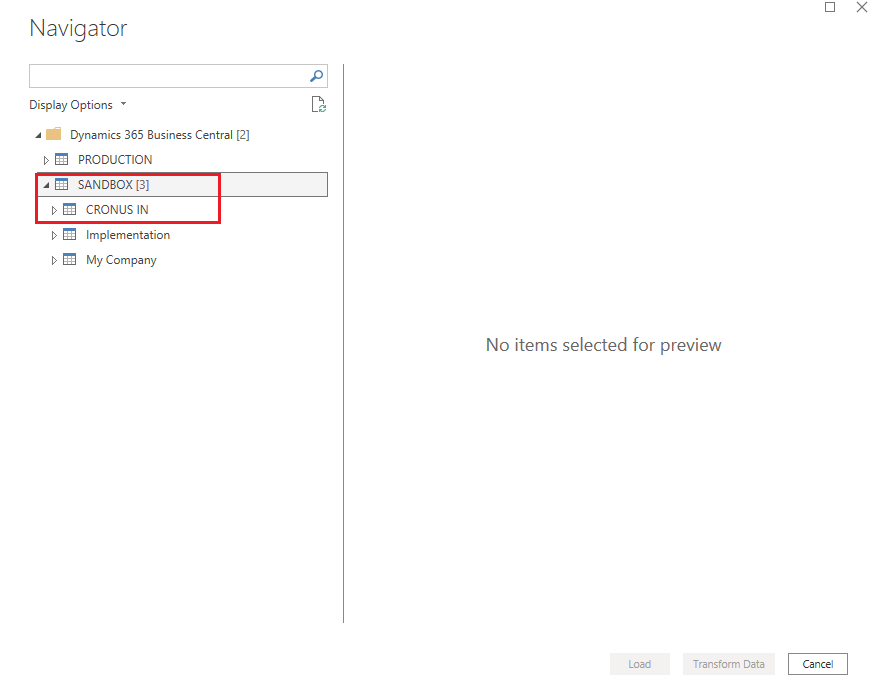This screenshot has height=691, width=875.
Task: Click the Cancel button
Action: pos(818,664)
